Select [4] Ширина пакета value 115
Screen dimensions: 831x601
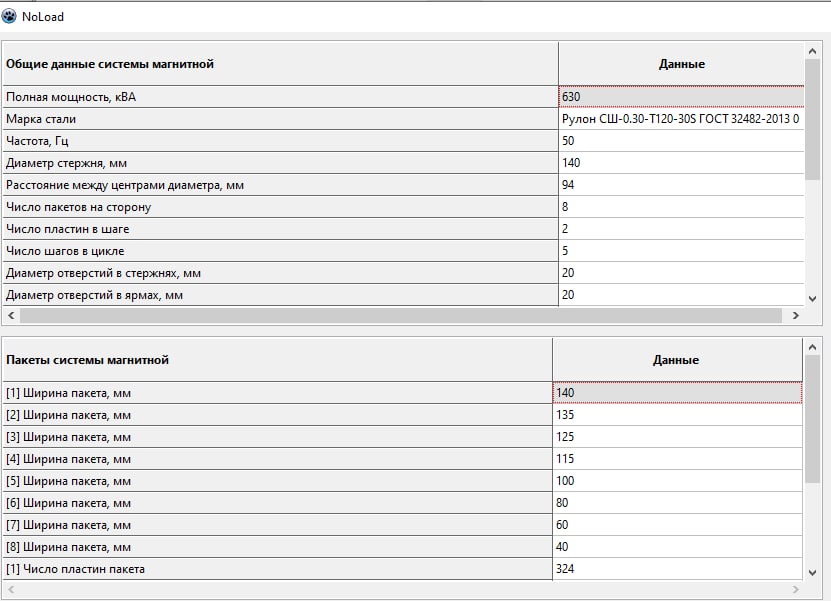[x=677, y=458]
